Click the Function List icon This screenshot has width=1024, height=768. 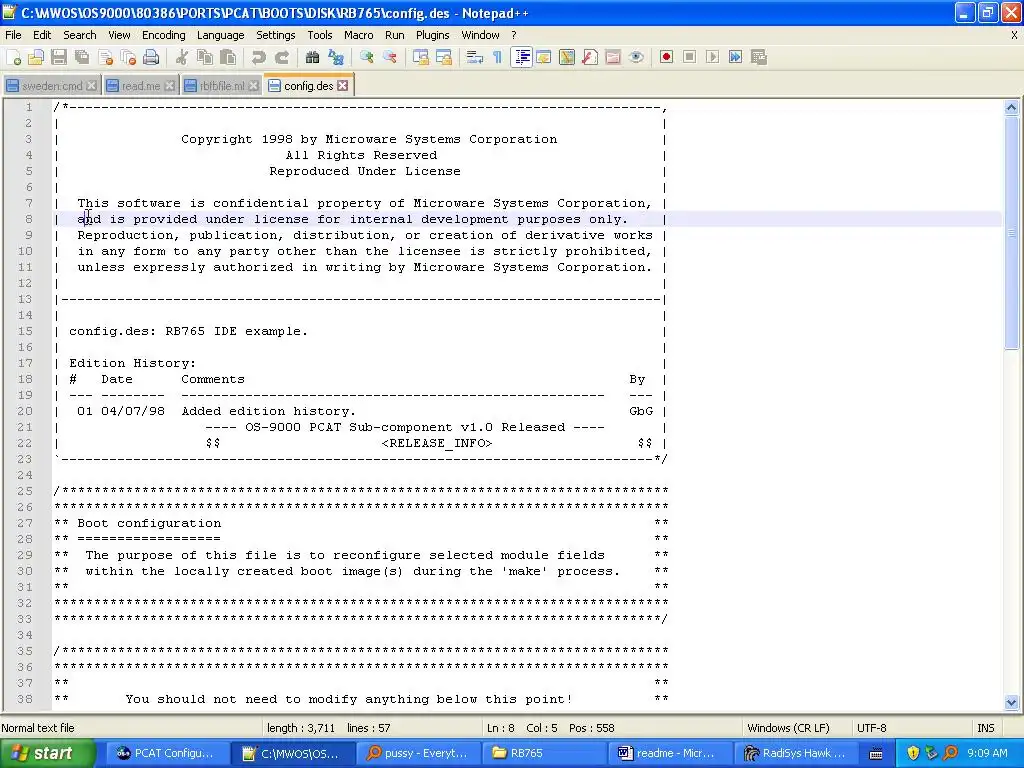(590, 57)
